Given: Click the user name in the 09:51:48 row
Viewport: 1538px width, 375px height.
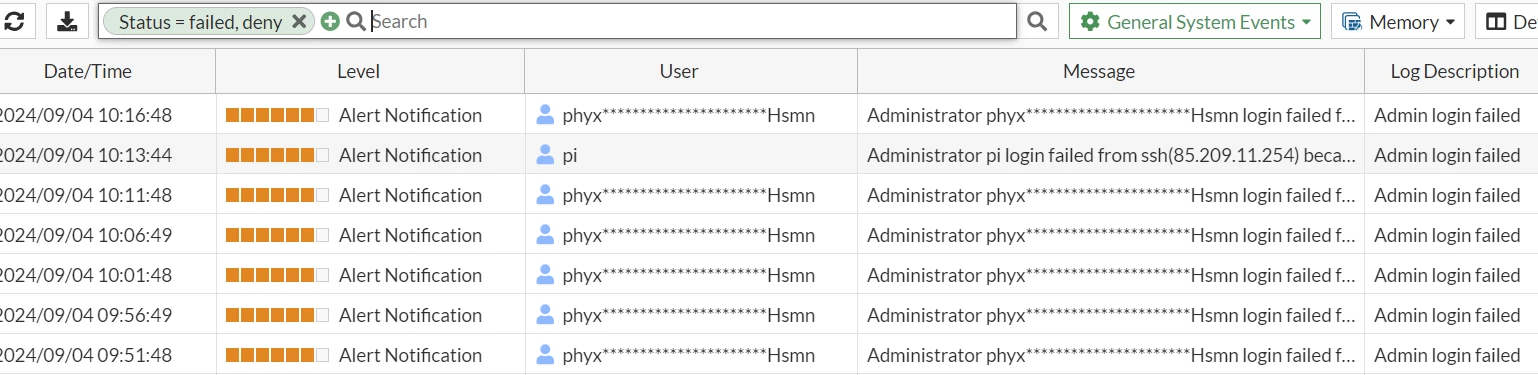Looking at the screenshot, I should tap(688, 355).
